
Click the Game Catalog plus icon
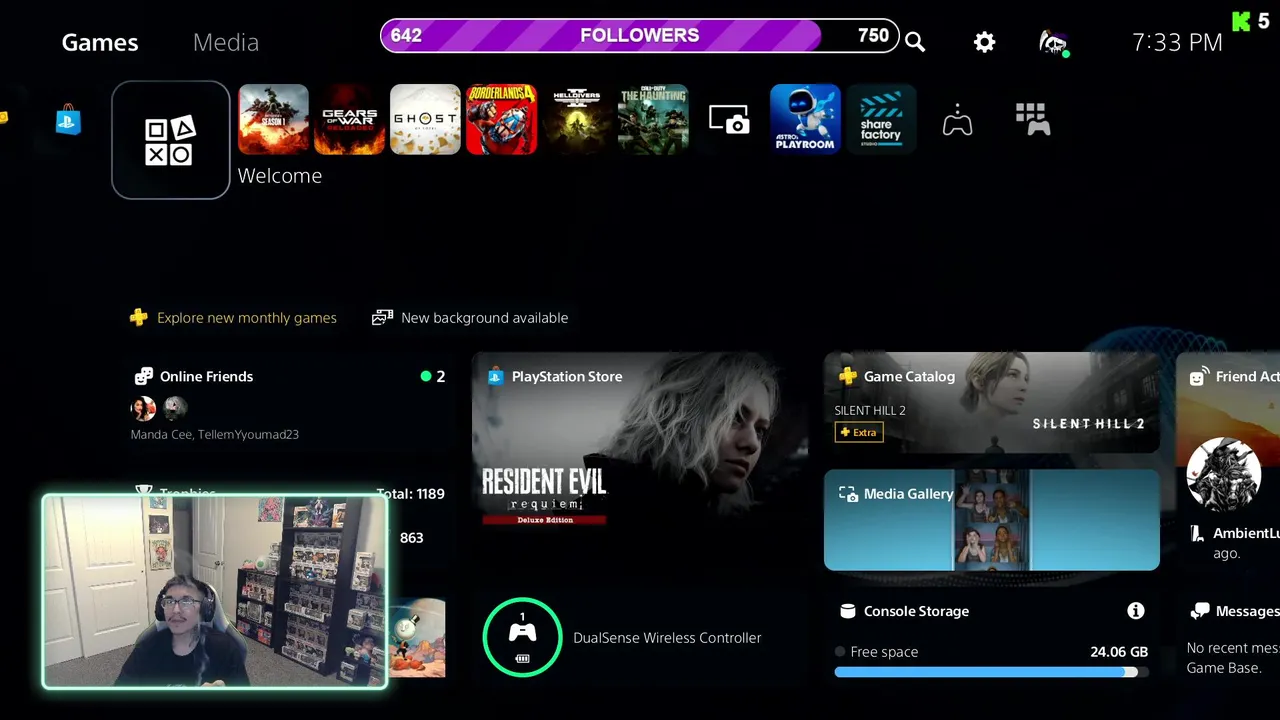847,377
